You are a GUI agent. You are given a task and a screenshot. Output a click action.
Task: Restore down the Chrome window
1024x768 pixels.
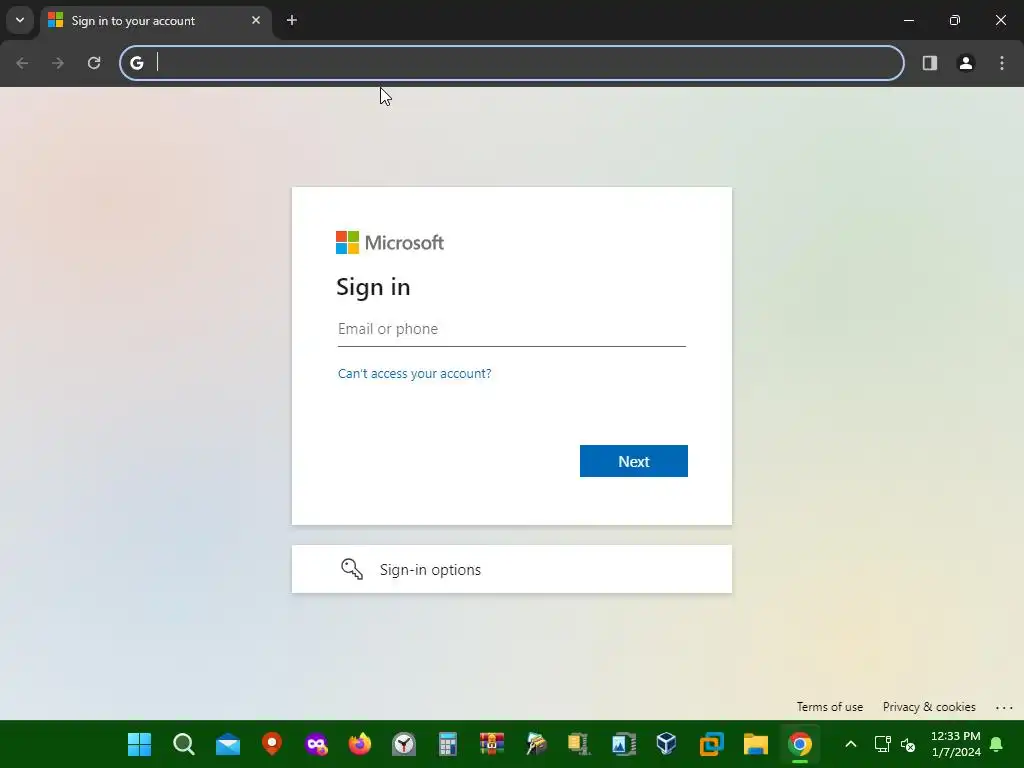[x=955, y=20]
